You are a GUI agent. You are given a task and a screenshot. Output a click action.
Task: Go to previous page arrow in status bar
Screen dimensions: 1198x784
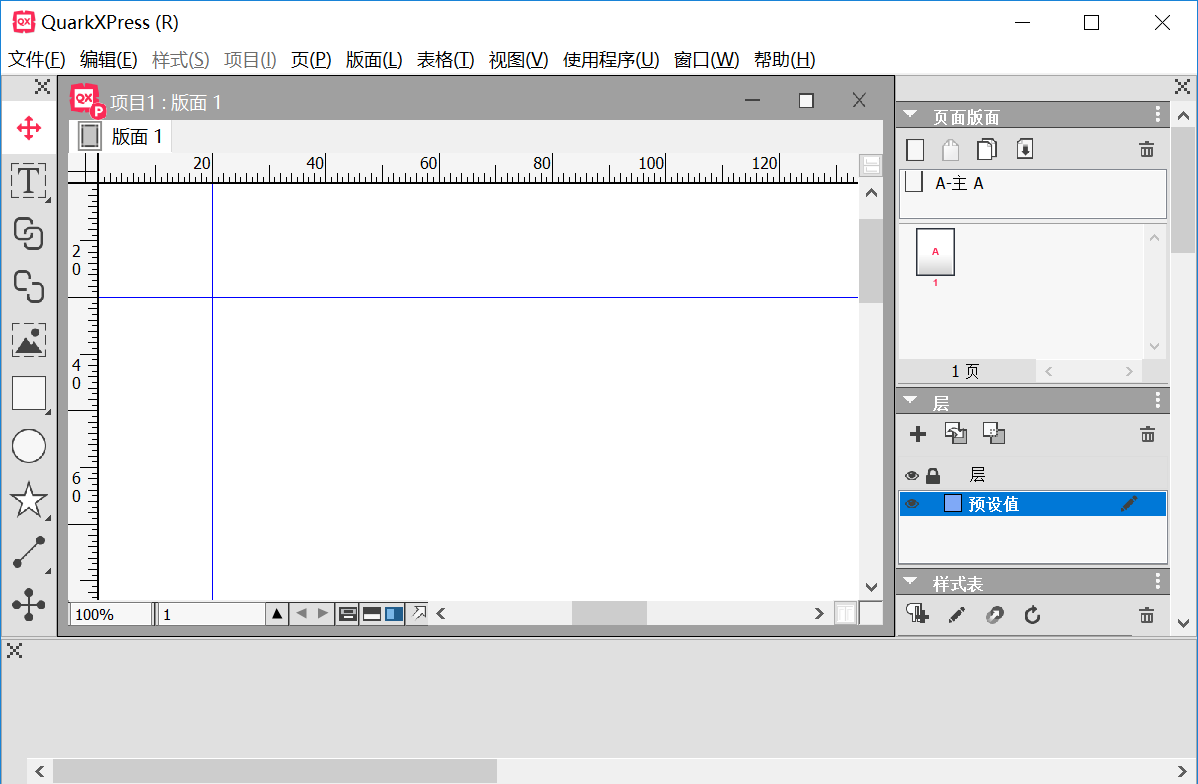[x=301, y=613]
